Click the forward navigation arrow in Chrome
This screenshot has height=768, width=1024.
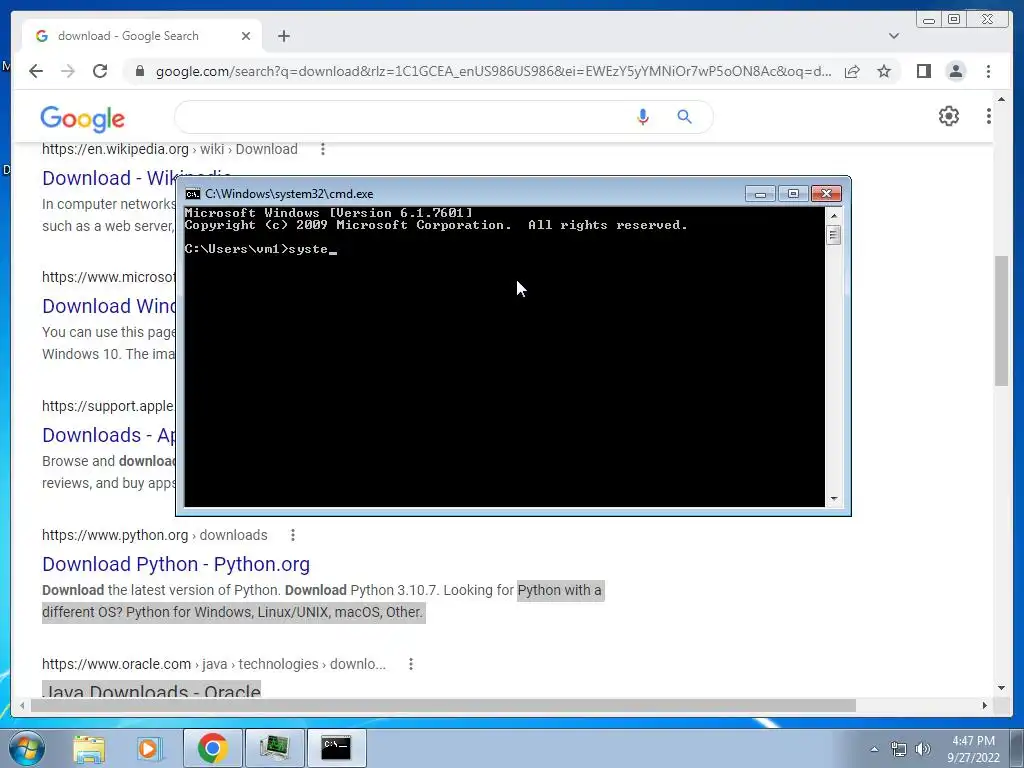(x=68, y=71)
